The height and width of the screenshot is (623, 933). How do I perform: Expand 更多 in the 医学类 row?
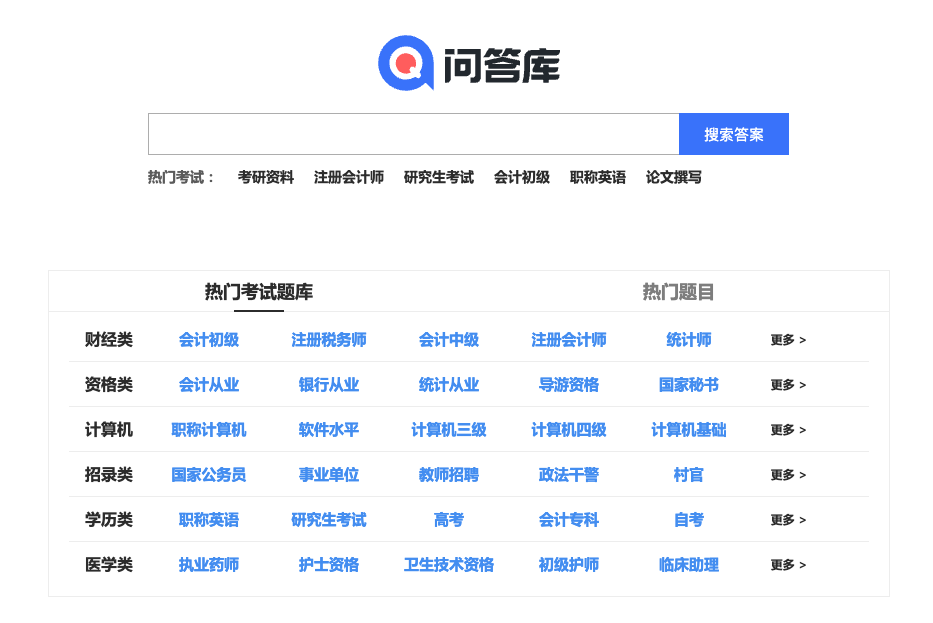tap(788, 565)
